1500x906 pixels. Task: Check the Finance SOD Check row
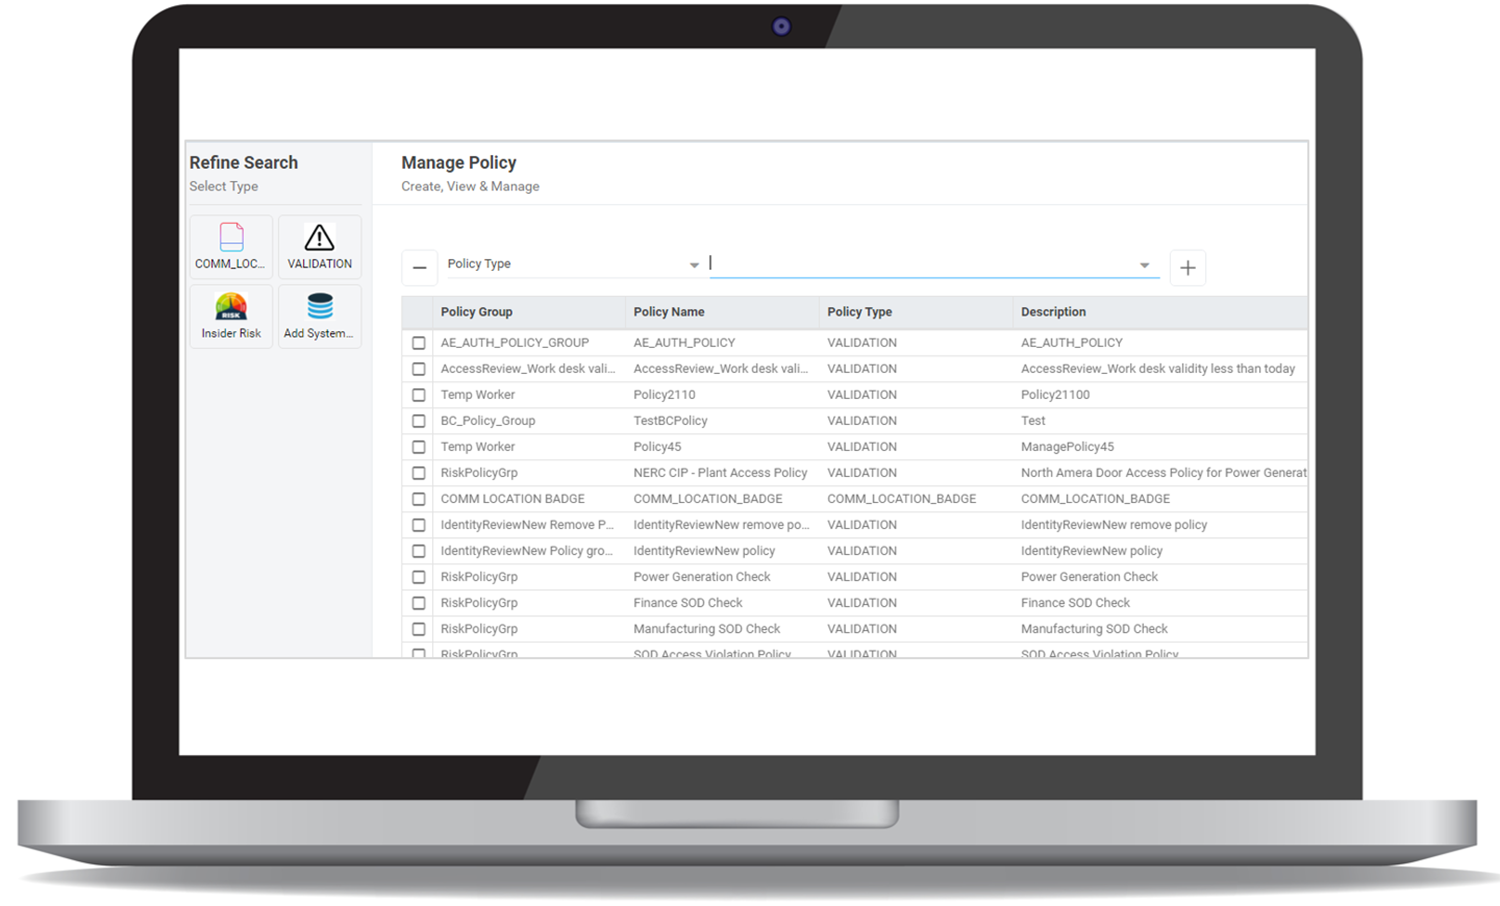point(419,602)
